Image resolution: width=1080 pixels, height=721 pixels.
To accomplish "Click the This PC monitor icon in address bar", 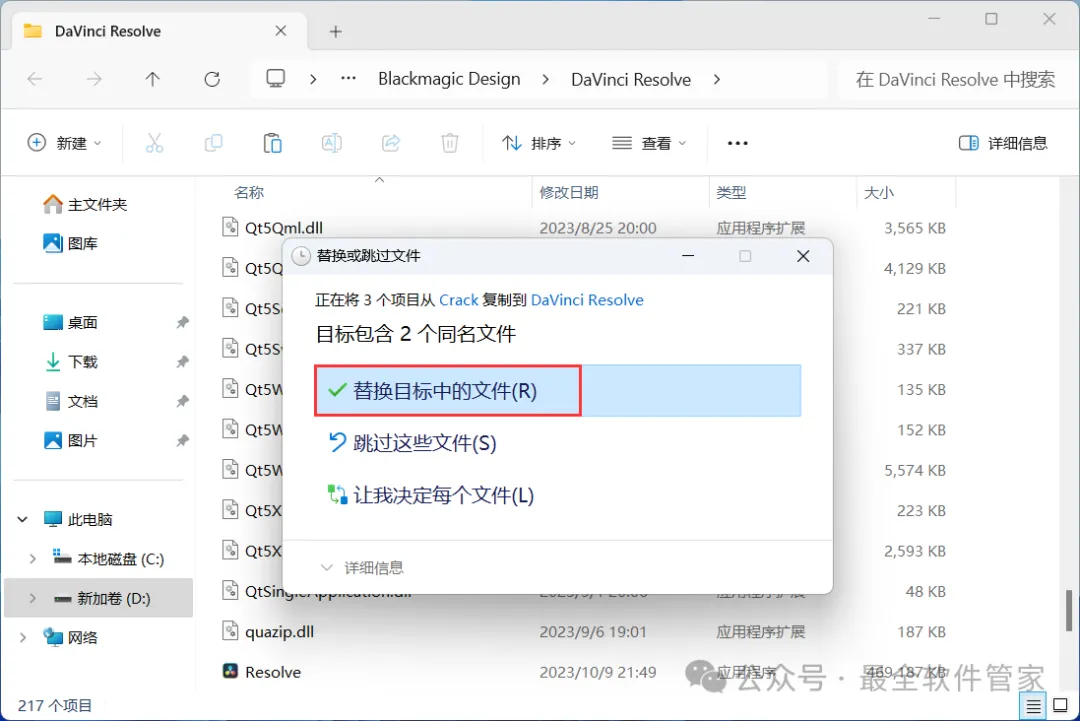I will [x=276, y=79].
